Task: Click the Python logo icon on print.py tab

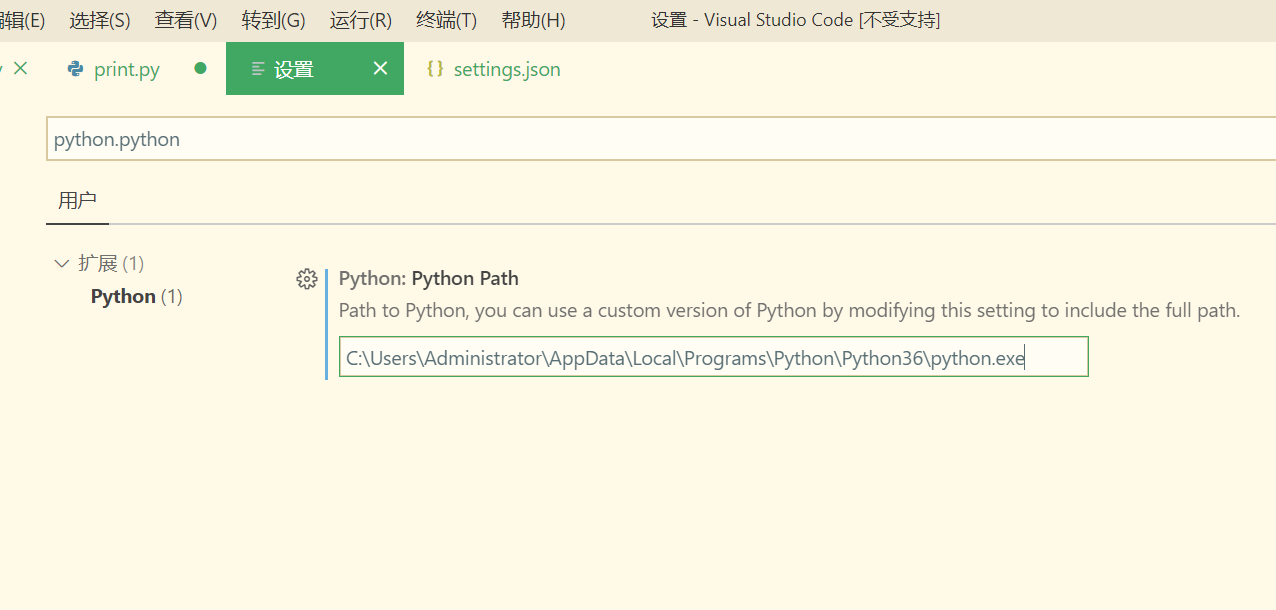Action: pyautogui.click(x=73, y=68)
